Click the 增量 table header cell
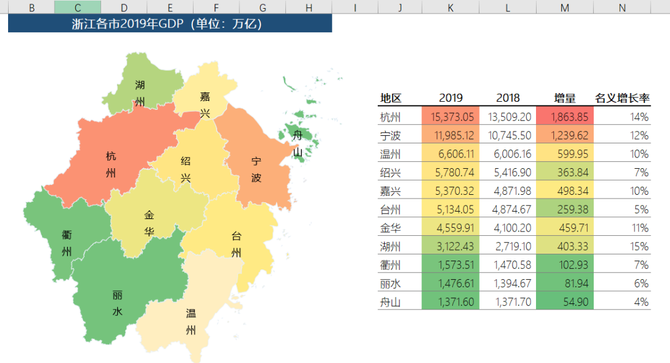 pyautogui.click(x=565, y=98)
